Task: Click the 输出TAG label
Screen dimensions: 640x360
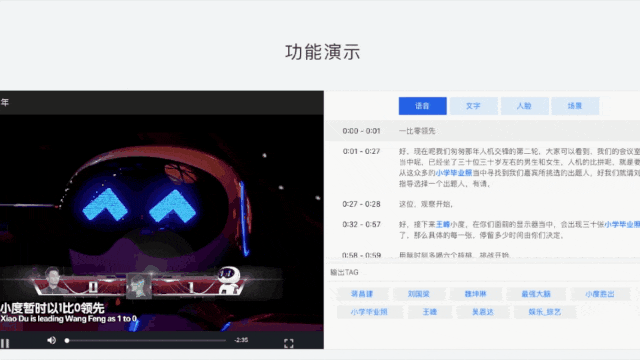Action: pos(344,272)
